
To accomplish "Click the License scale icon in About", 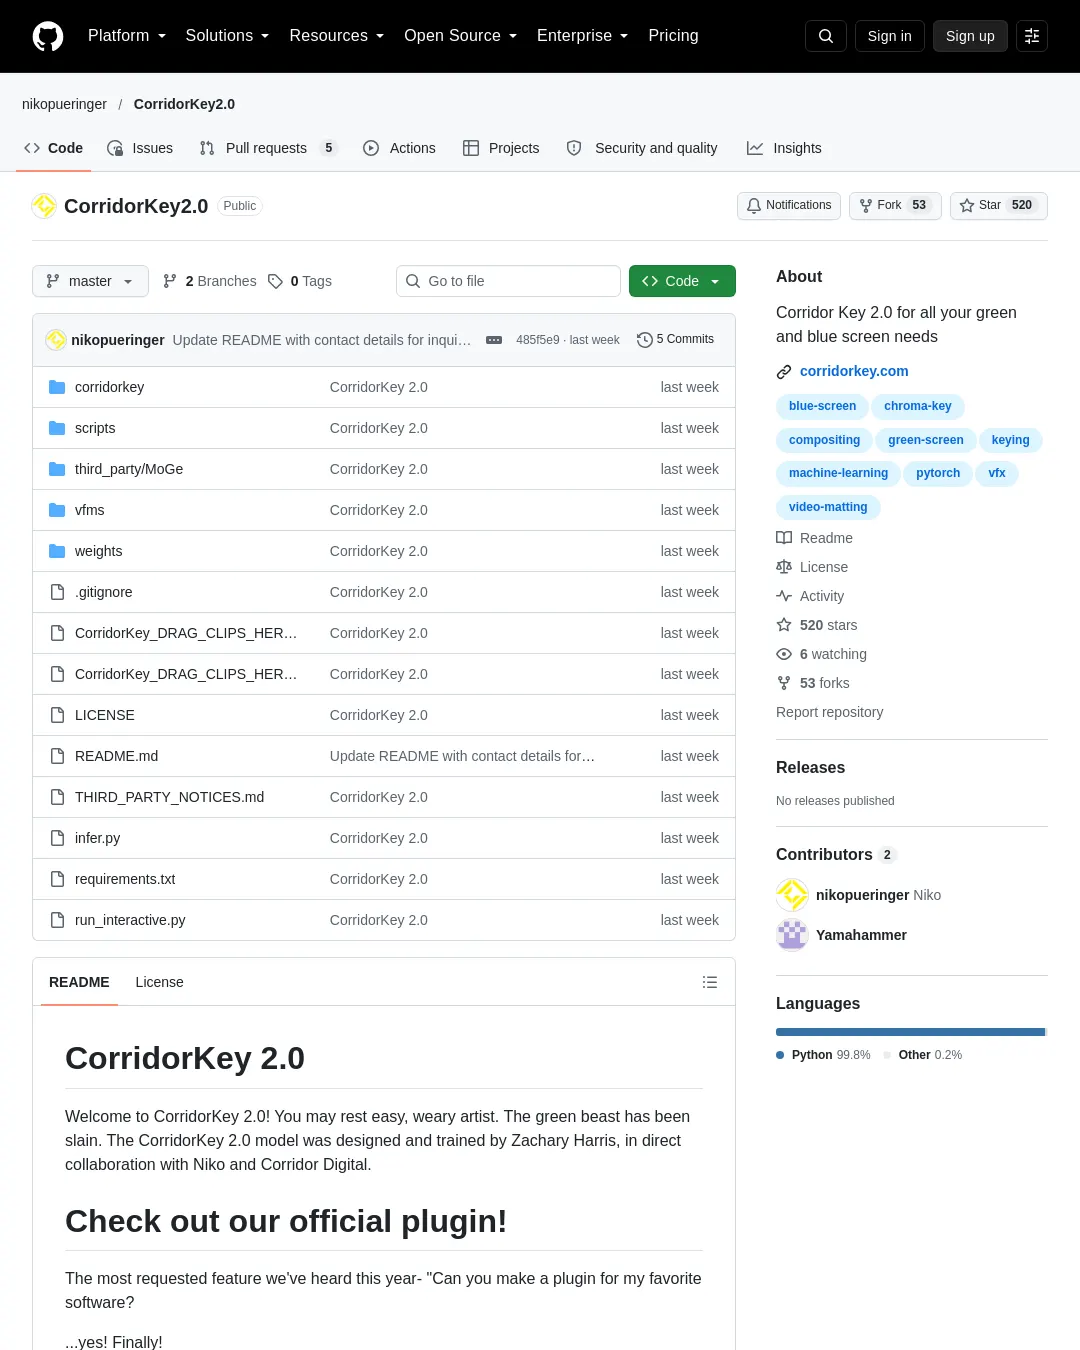I will [784, 567].
